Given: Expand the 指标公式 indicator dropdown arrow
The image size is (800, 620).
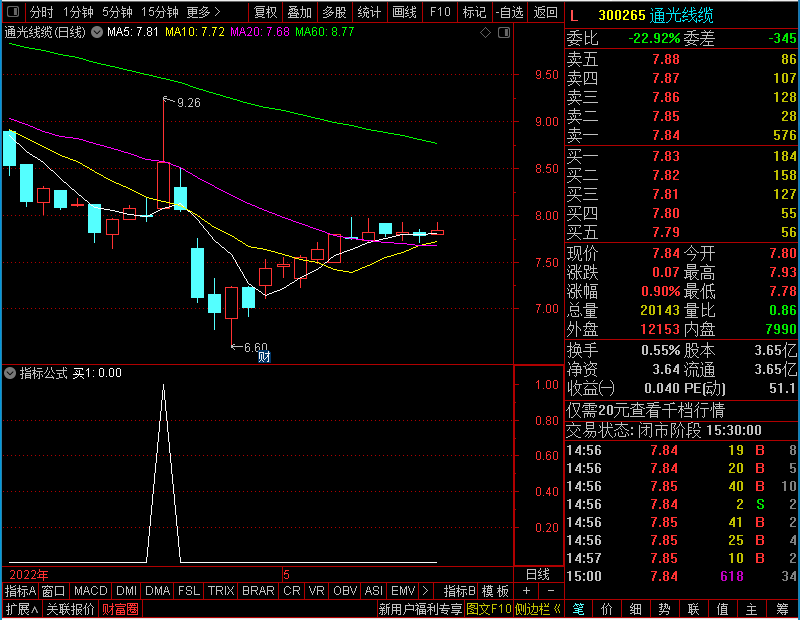Looking at the screenshot, I should [x=10, y=373].
